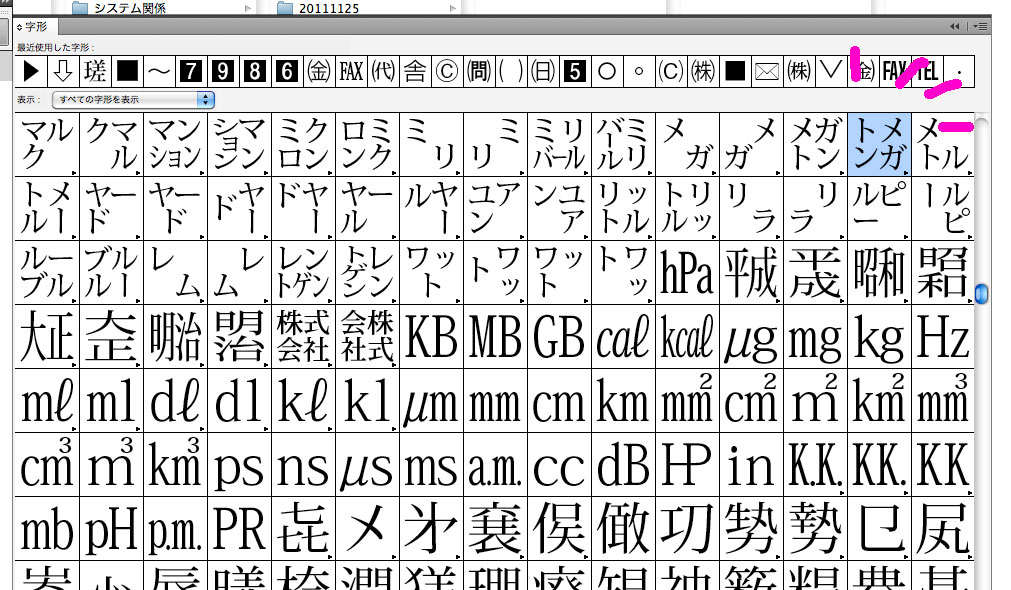Choose the 瑳 recent glyph

coord(95,71)
